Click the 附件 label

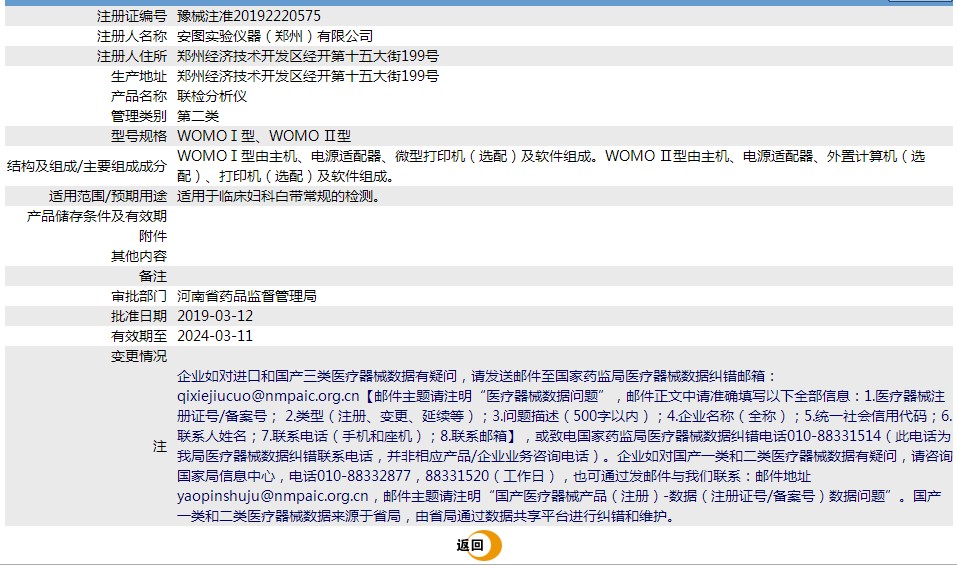153,236
